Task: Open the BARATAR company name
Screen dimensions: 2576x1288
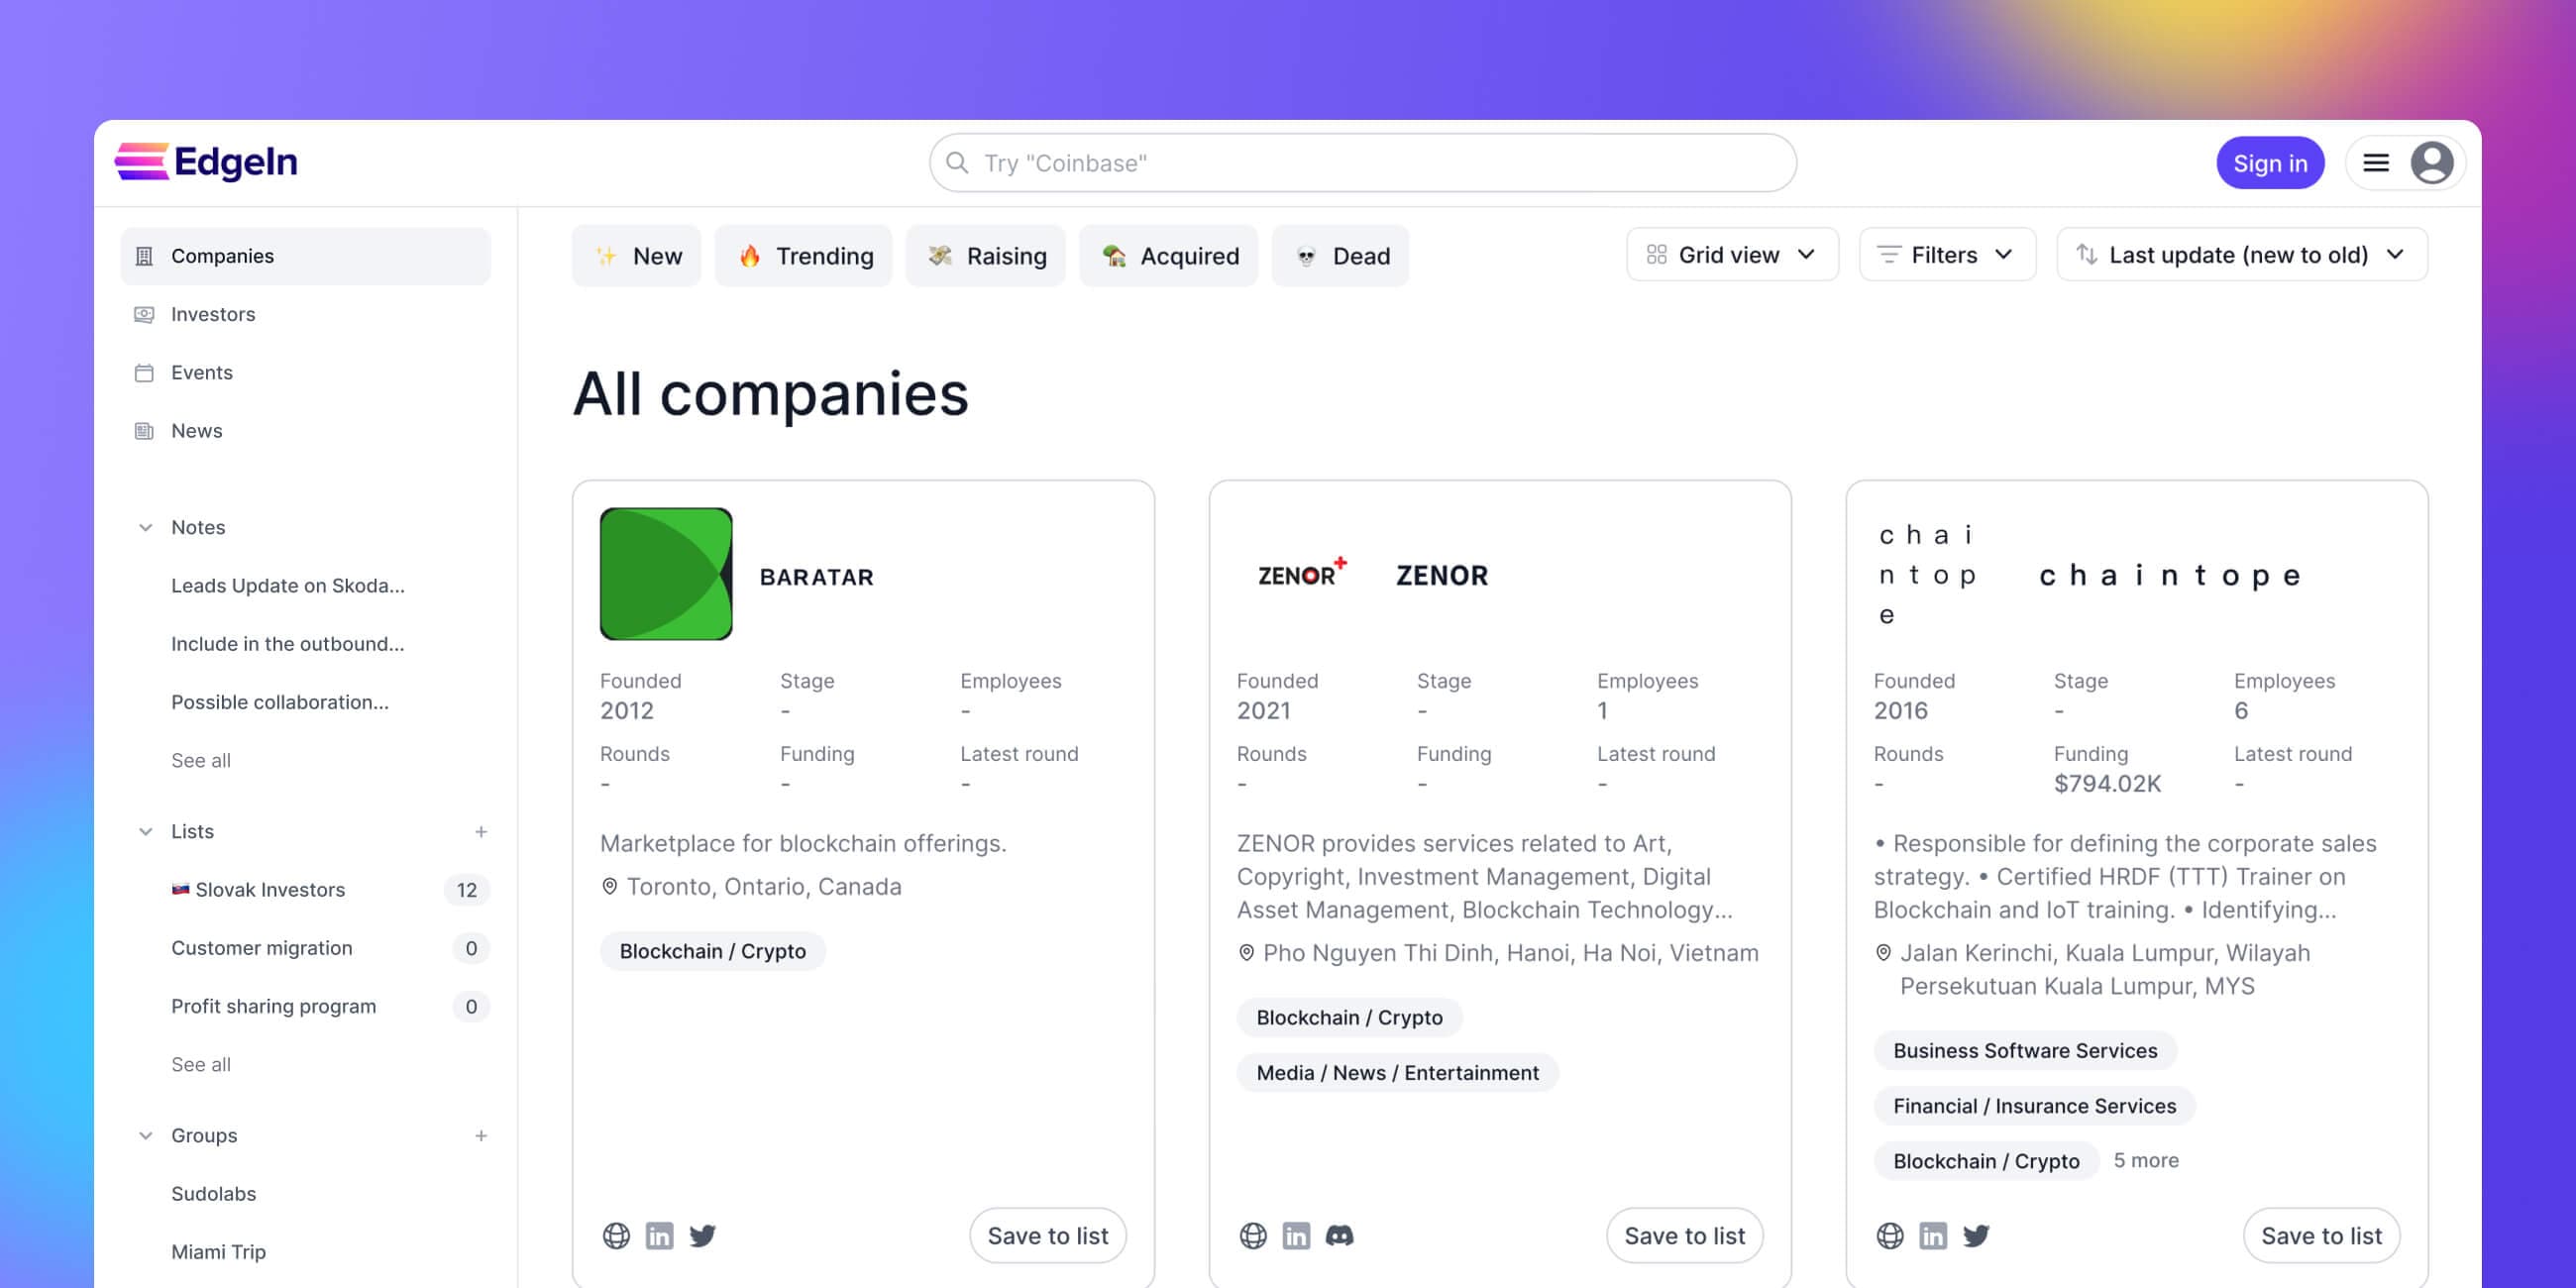Action: 817,577
